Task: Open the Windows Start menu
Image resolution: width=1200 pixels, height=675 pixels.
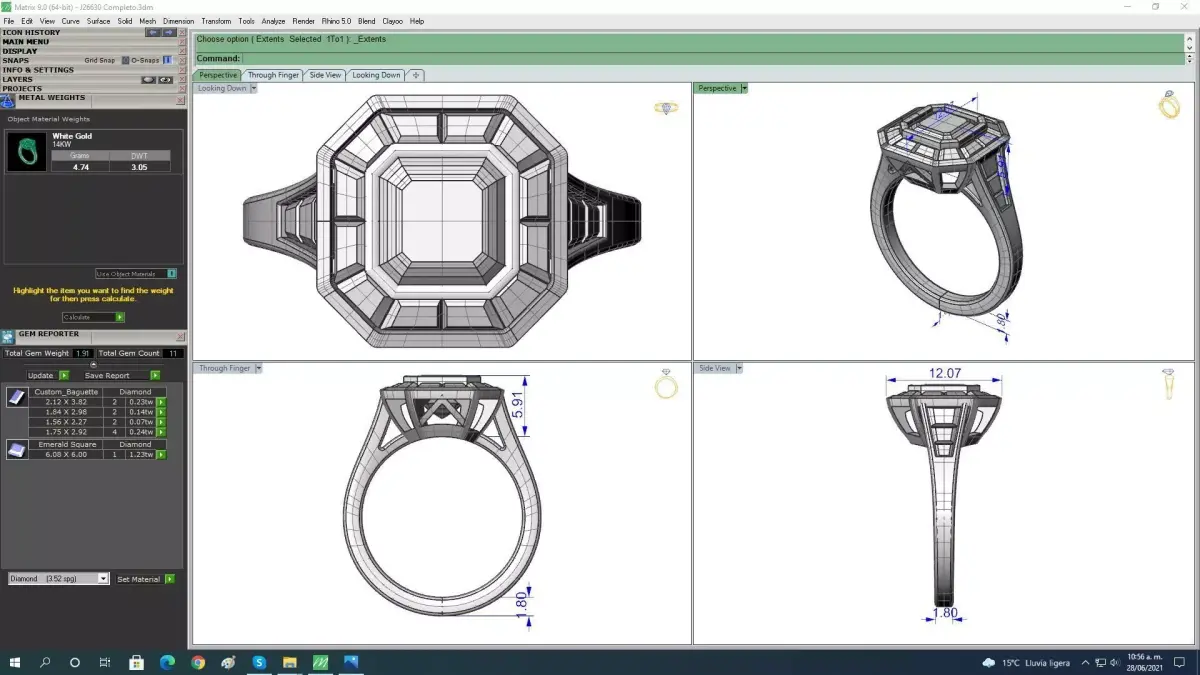Action: pyautogui.click(x=15, y=662)
